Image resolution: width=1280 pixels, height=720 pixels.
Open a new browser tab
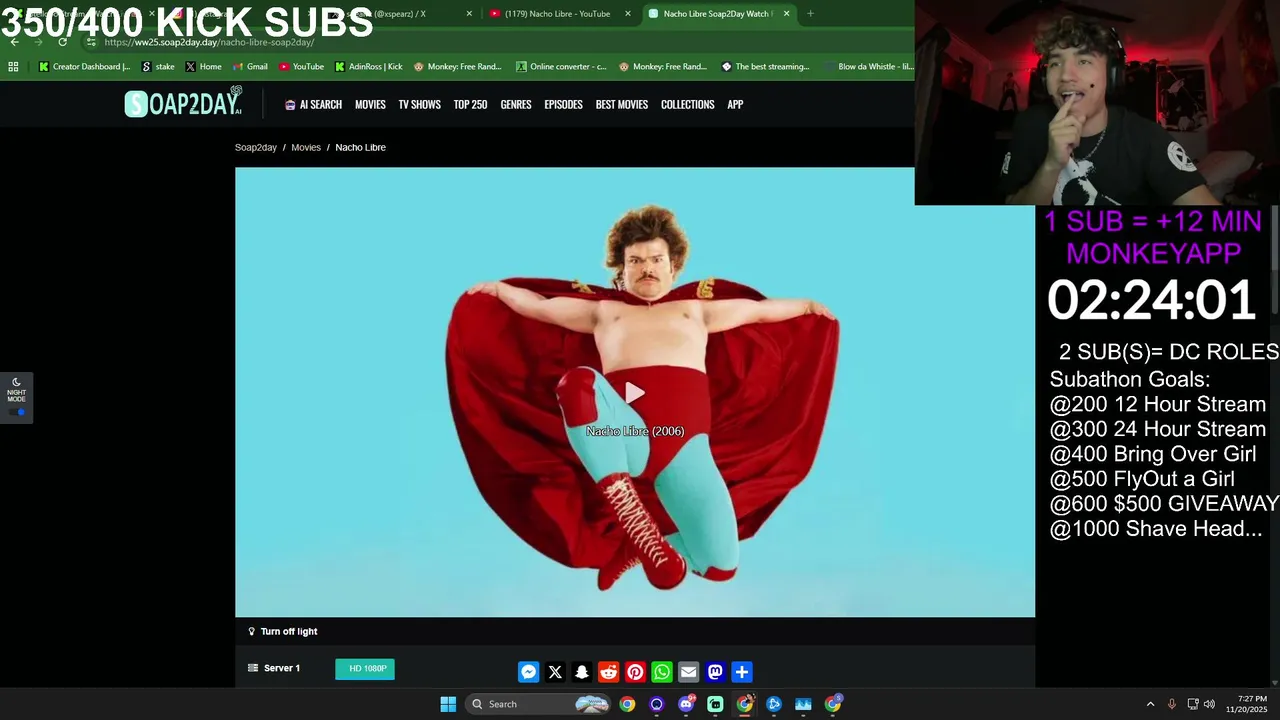coord(810,14)
